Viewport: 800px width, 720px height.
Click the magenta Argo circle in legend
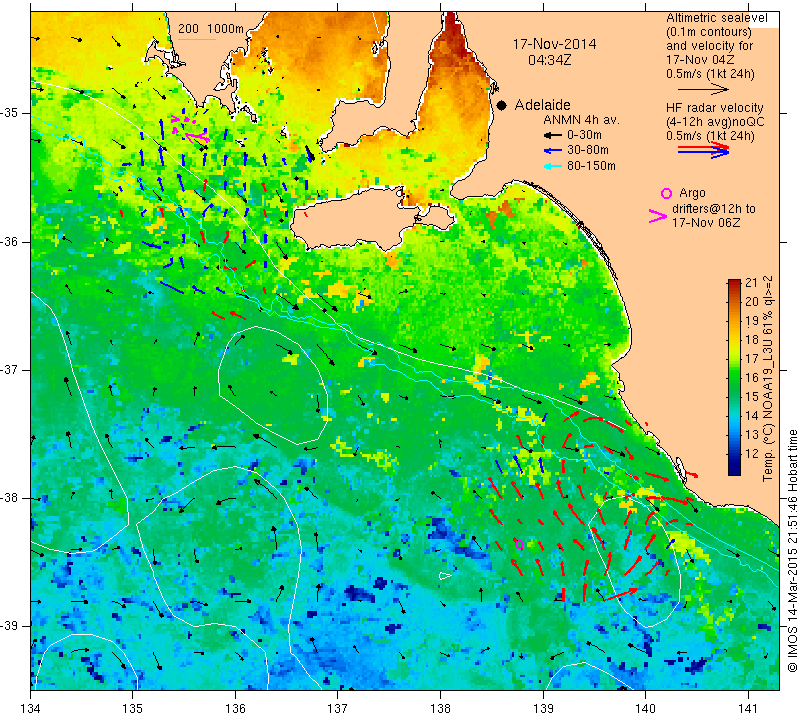(x=666, y=193)
